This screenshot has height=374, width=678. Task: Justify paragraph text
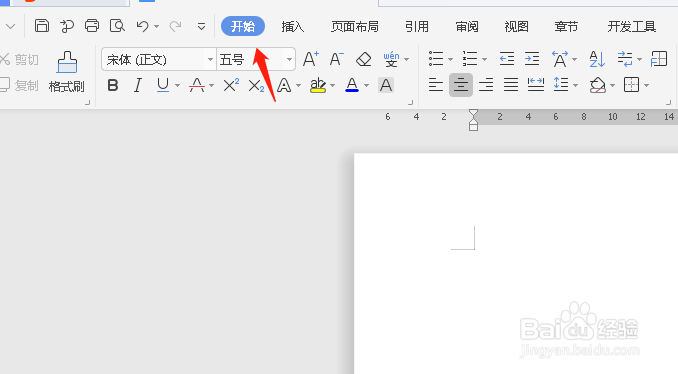pos(511,85)
